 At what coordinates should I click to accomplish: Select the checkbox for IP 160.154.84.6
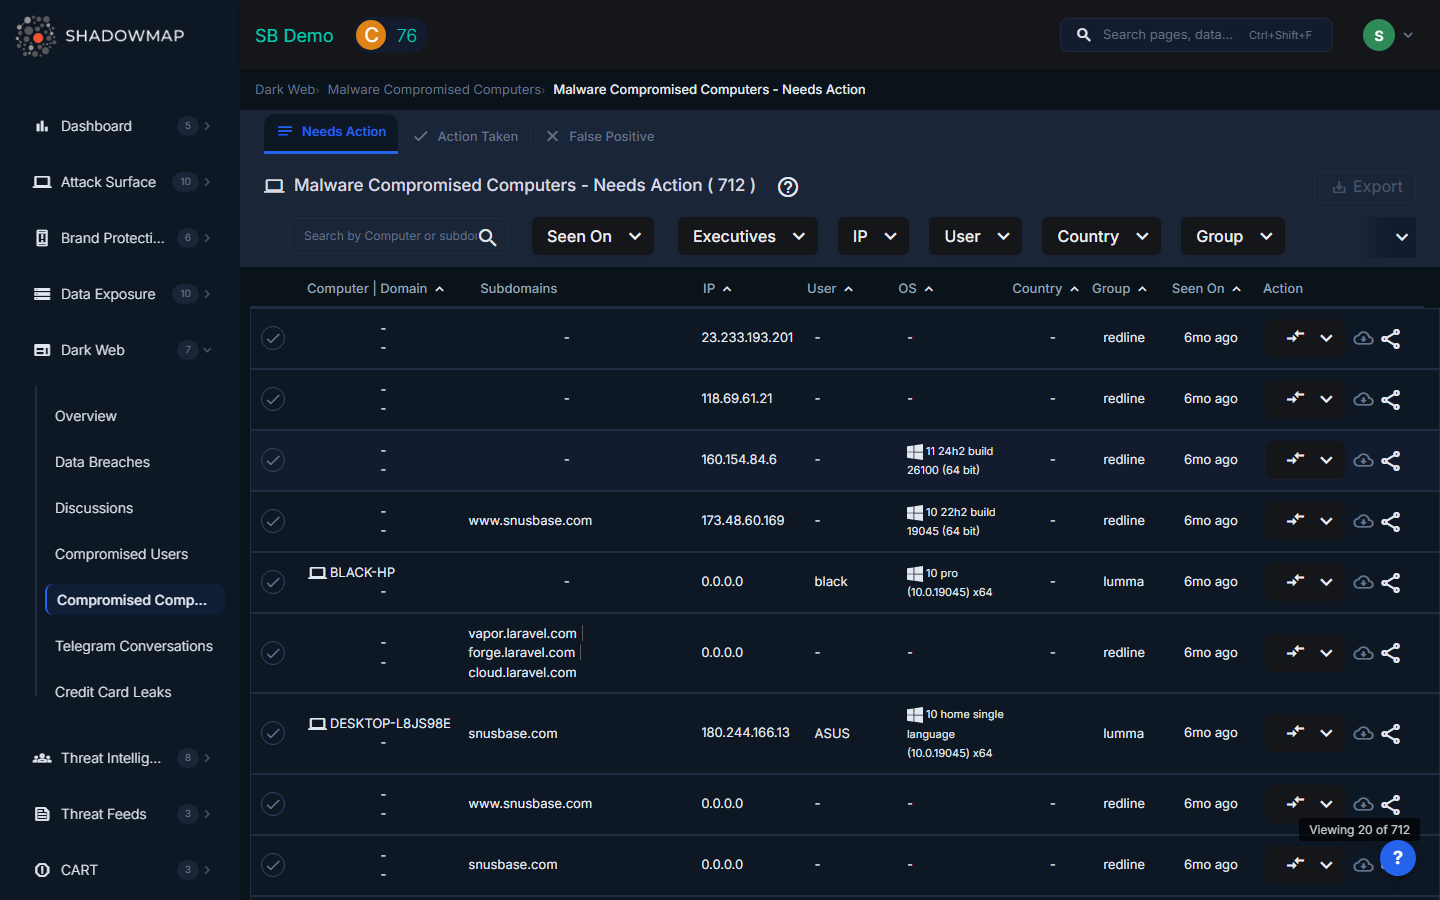coord(273,460)
